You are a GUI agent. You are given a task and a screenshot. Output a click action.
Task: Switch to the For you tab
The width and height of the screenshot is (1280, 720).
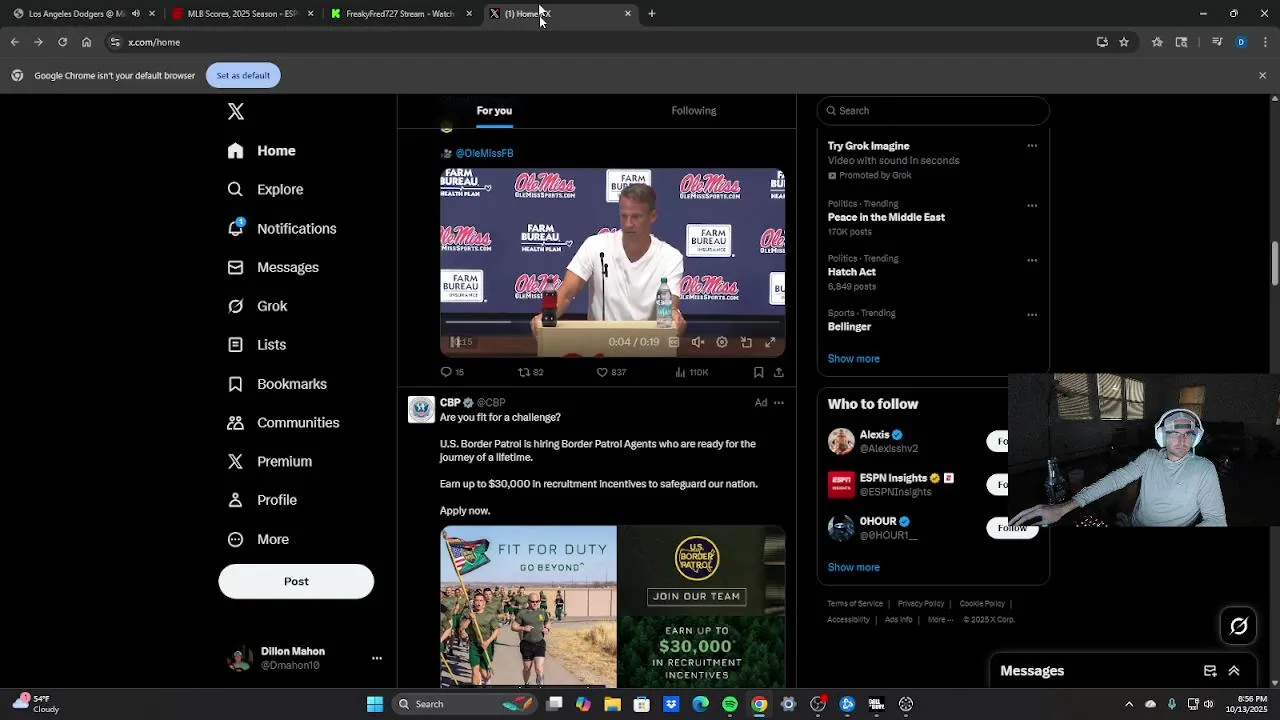[x=494, y=111]
